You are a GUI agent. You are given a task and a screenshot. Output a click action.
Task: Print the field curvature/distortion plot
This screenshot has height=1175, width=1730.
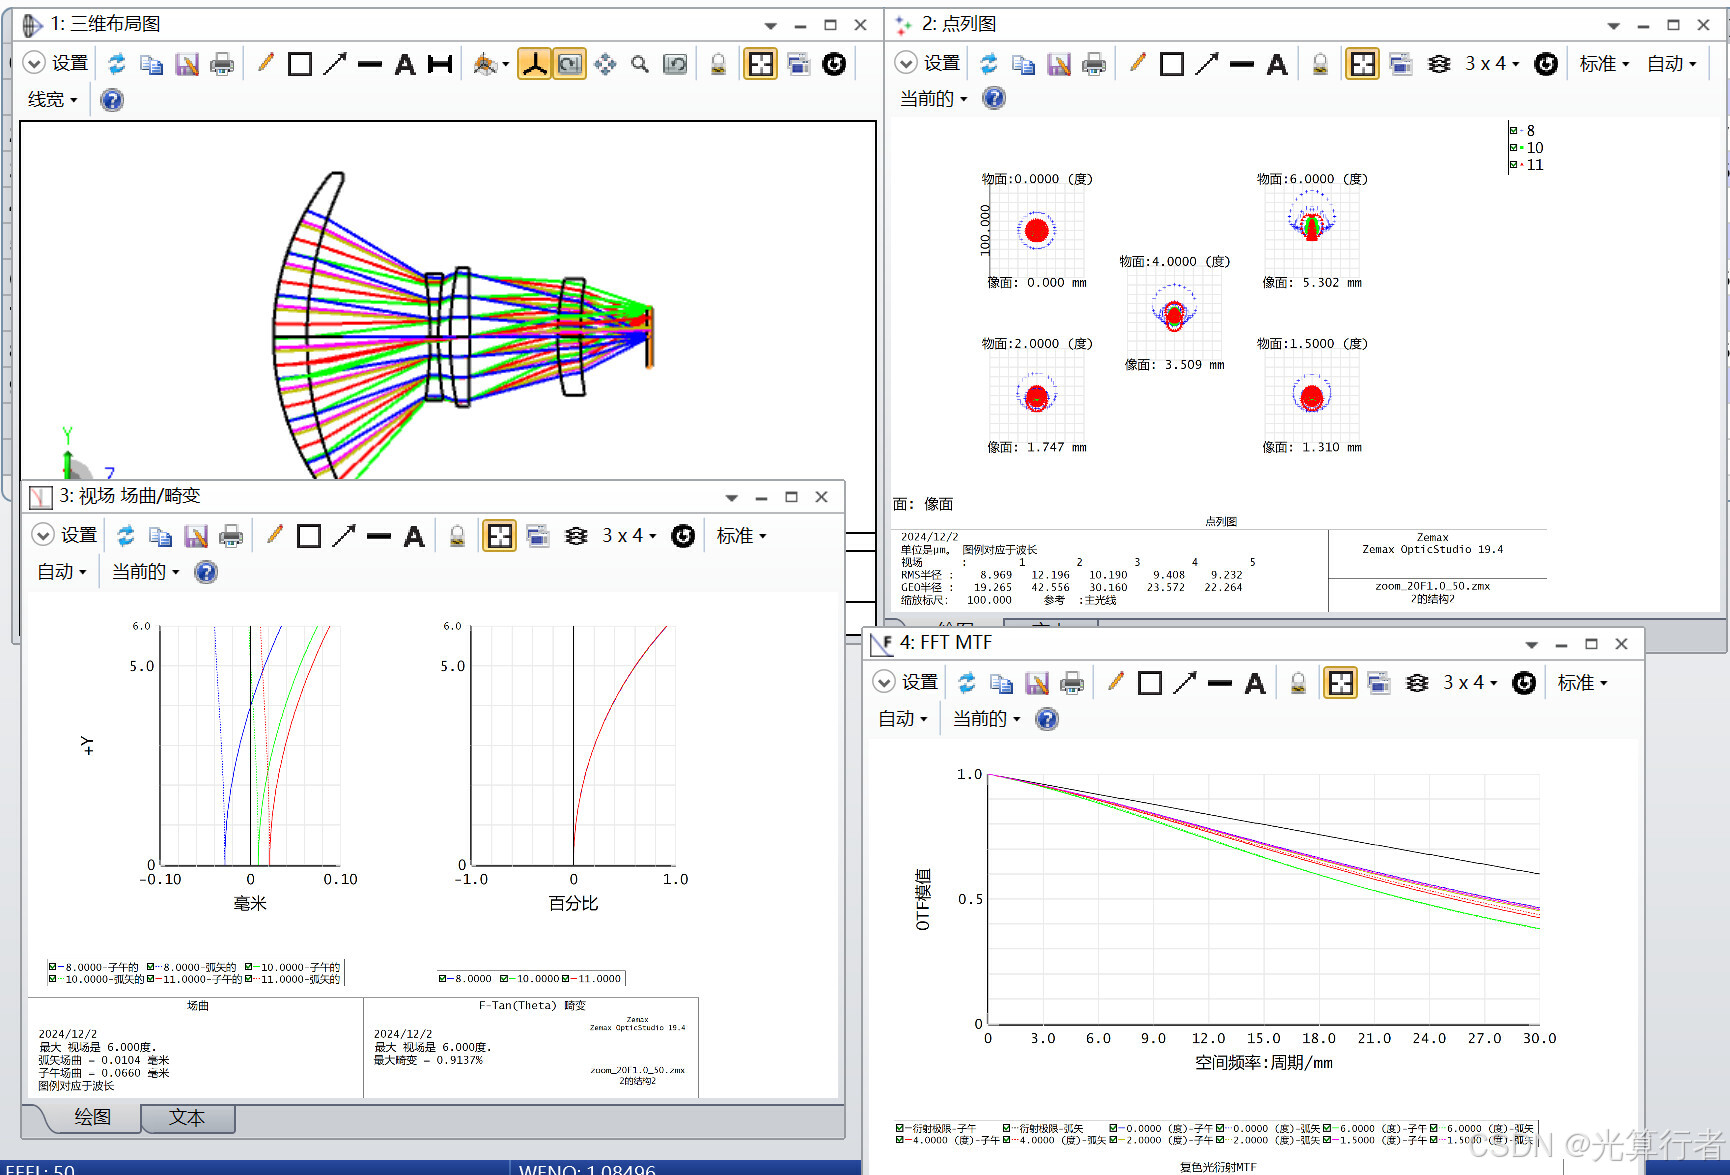pyautogui.click(x=231, y=536)
